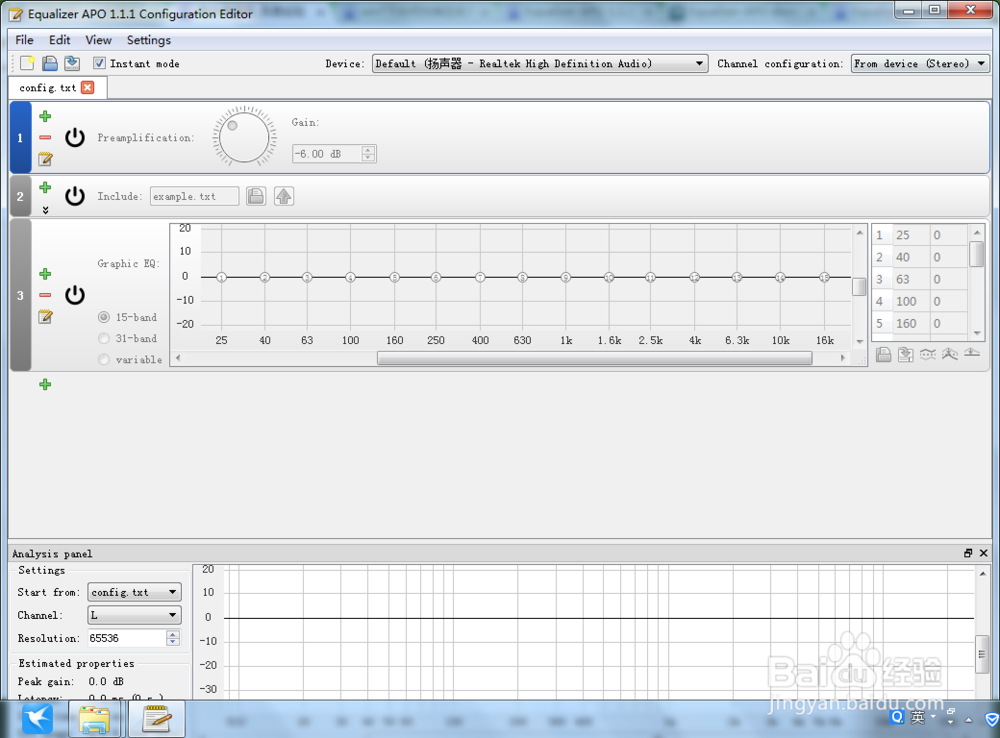
Task: Increase the Resolution value with up arrow
Action: click(173, 634)
